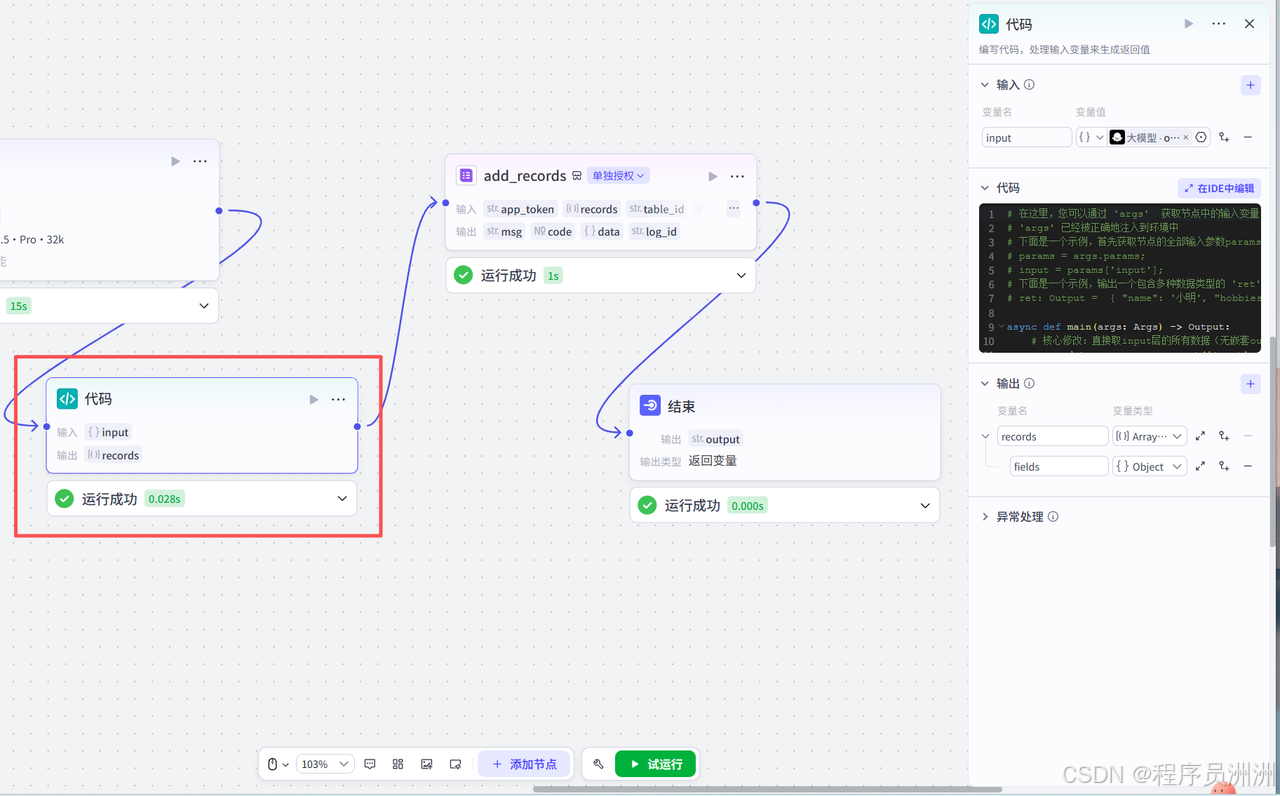
Task: Fold the main function in code editor
Action: coord(1003,327)
